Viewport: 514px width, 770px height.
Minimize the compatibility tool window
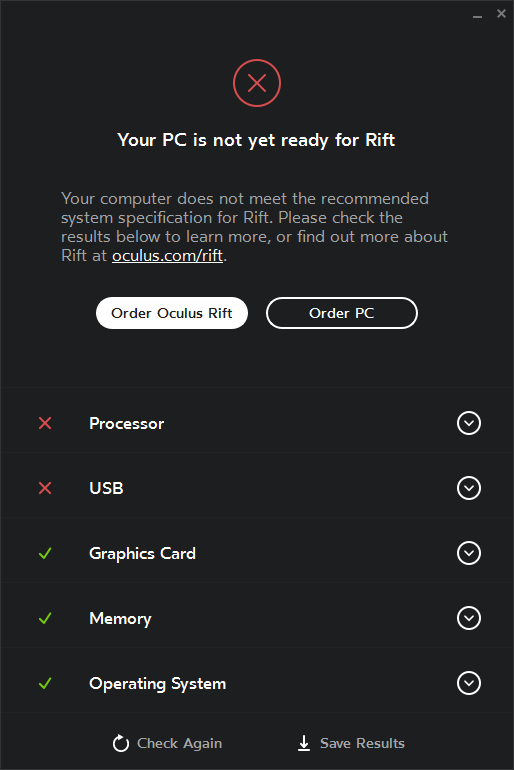tap(477, 15)
